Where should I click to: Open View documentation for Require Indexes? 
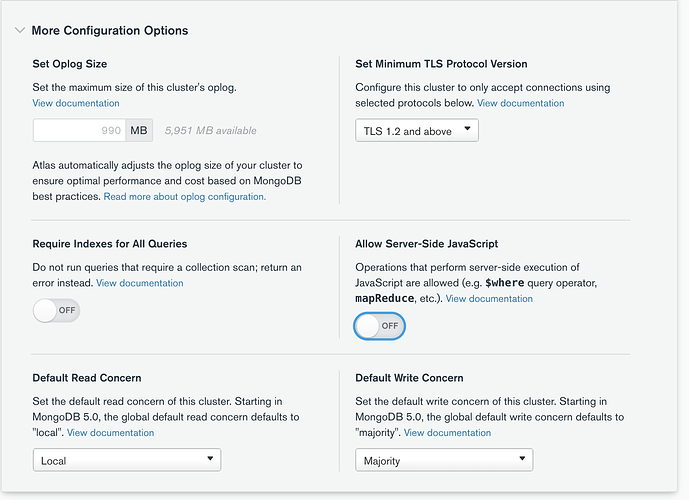pos(140,283)
